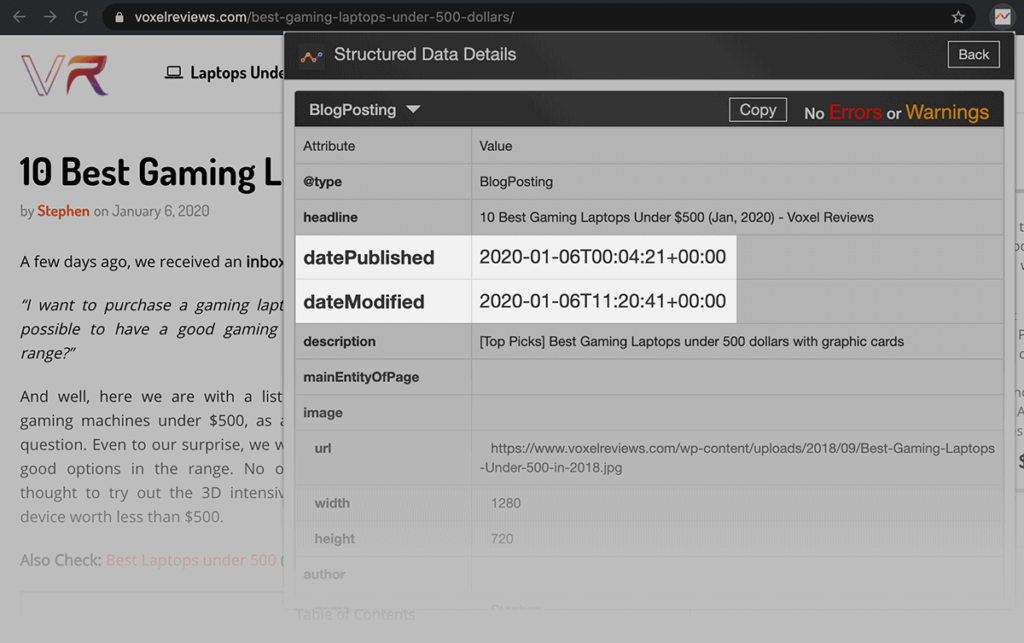Click the author attribute label

(x=324, y=574)
